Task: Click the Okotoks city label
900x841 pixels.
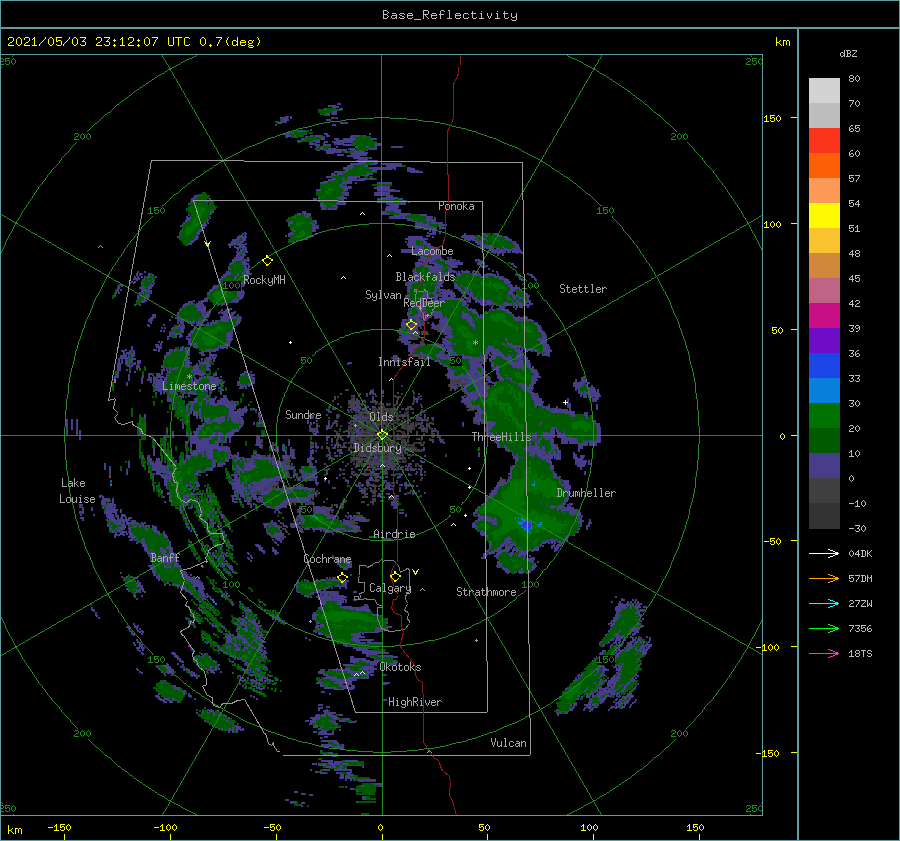Action: point(401,667)
